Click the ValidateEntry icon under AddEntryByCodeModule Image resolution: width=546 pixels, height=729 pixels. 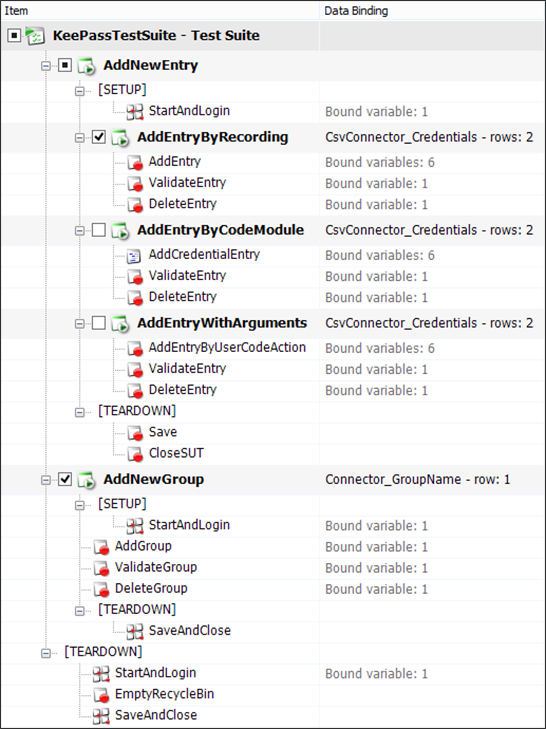click(x=134, y=276)
